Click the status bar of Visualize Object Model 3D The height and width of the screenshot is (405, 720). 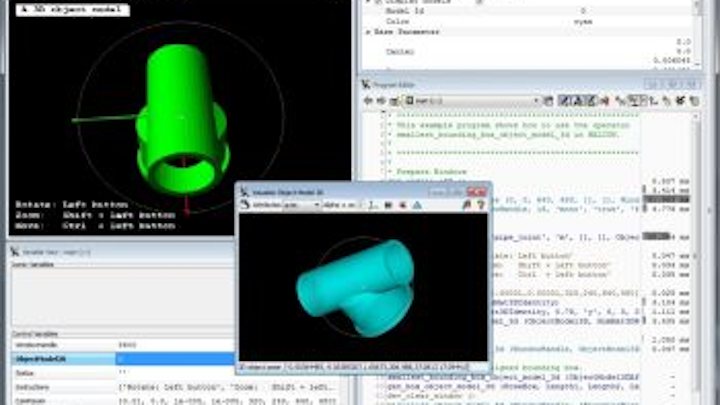[363, 367]
